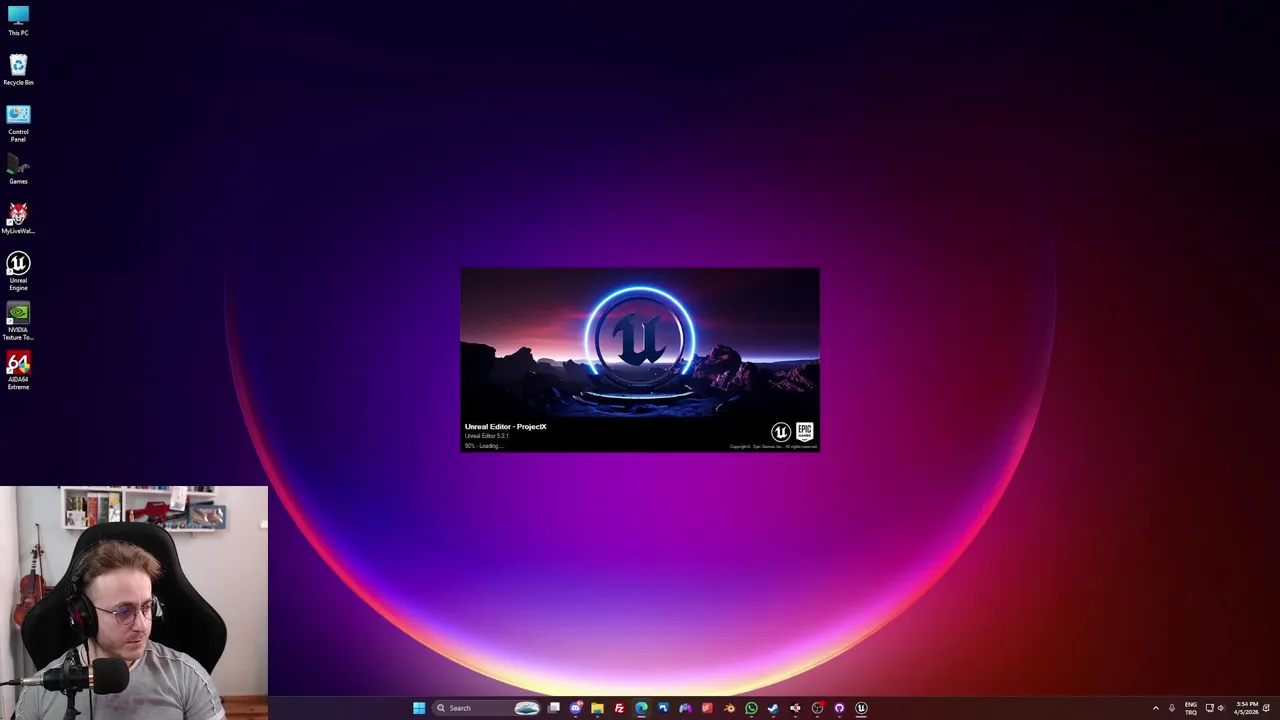Open Discord from the taskbar

(576, 708)
